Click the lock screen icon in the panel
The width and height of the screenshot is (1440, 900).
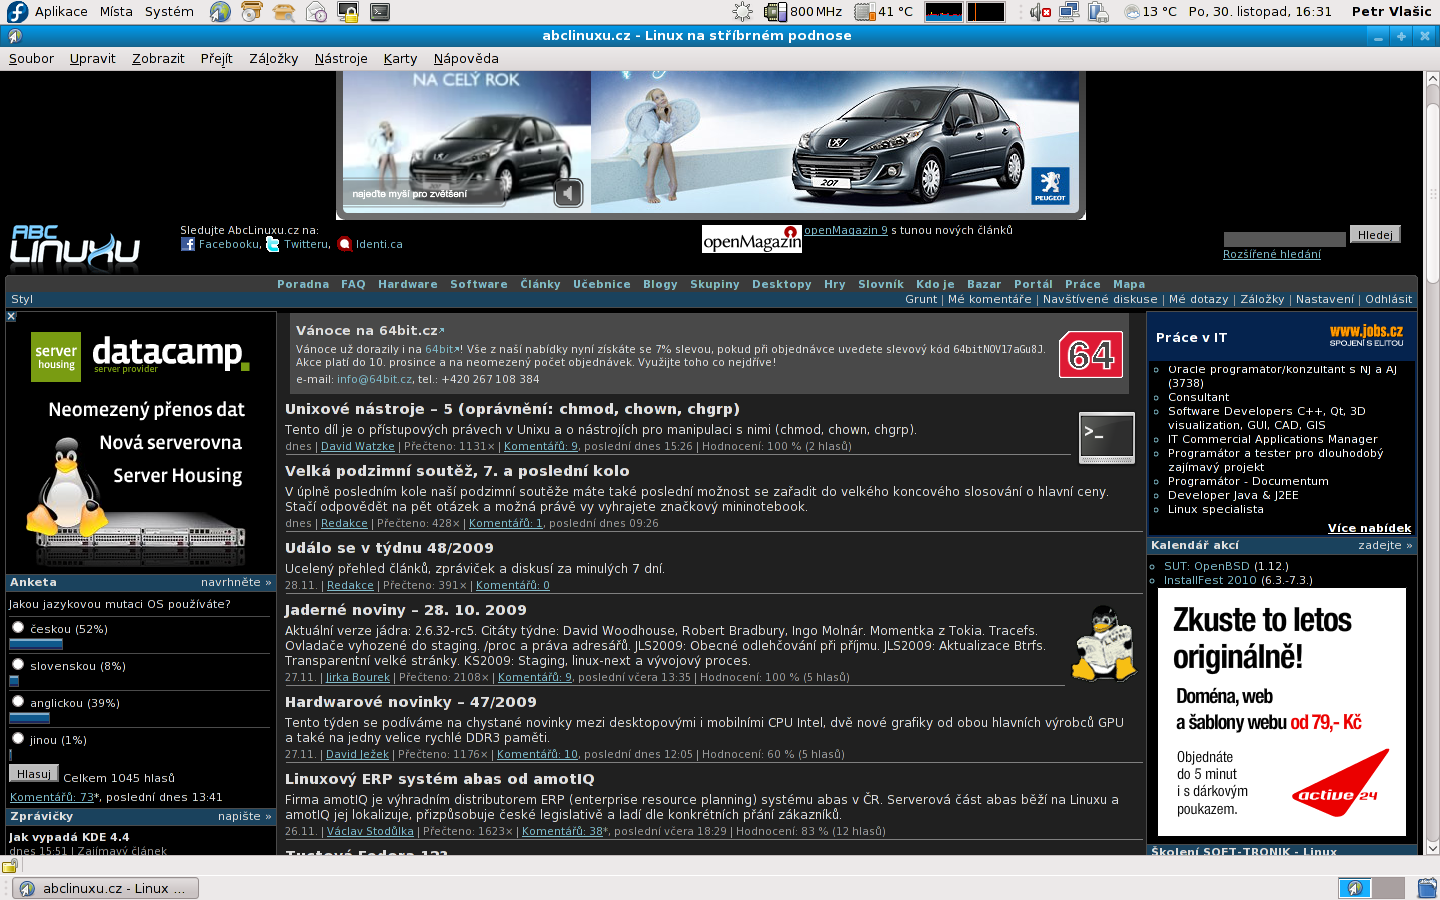[348, 12]
